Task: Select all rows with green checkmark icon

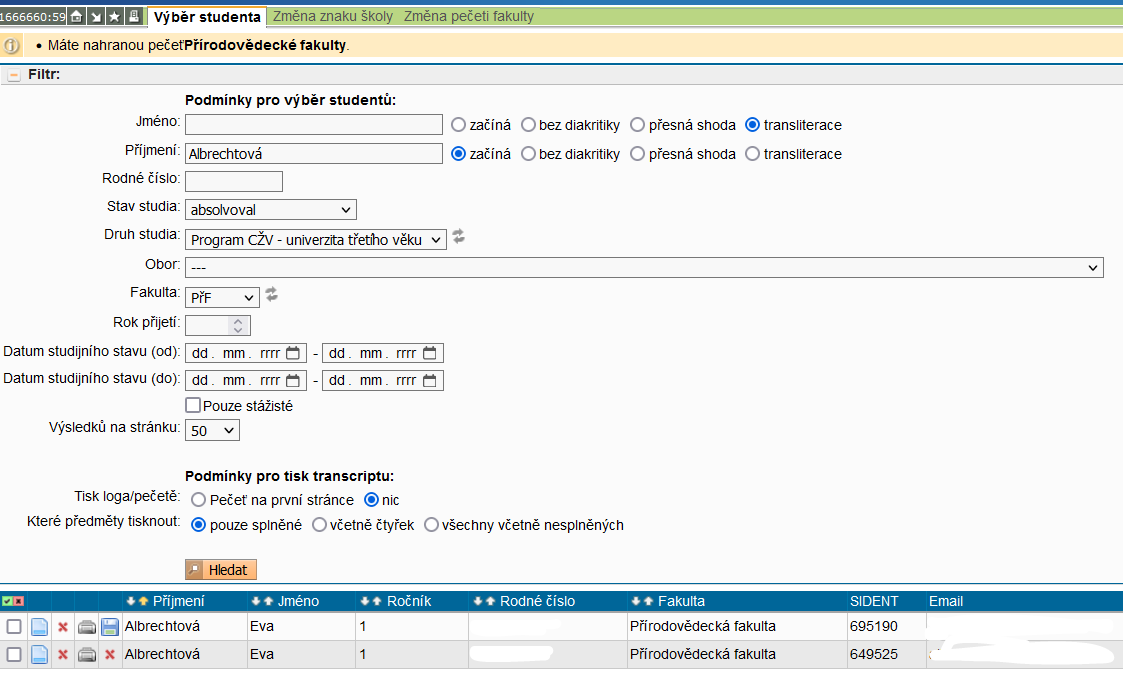Action: 7,601
